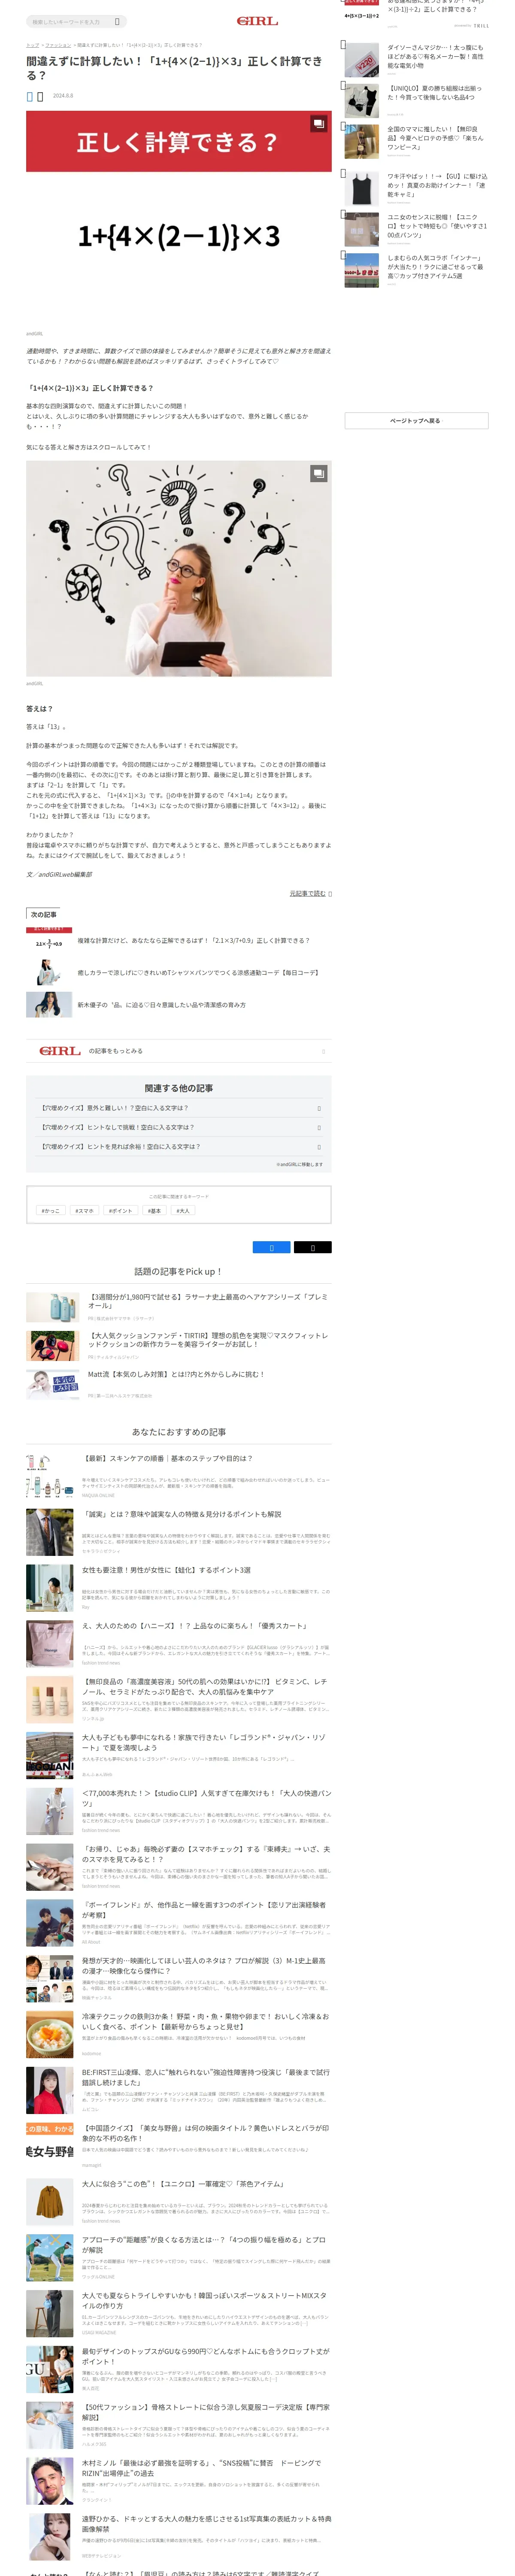
Task: Select the #スマホ keyword tag
Action: pyautogui.click(x=84, y=1210)
